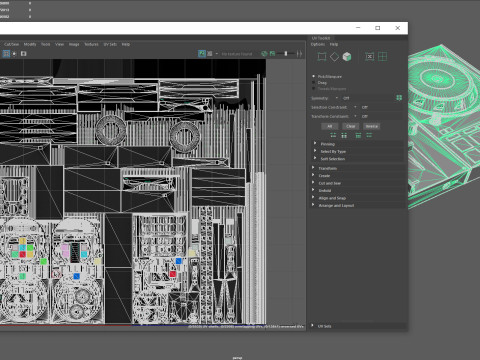The image size is (480, 360).
Task: Click the All selection button
Action: click(330, 126)
